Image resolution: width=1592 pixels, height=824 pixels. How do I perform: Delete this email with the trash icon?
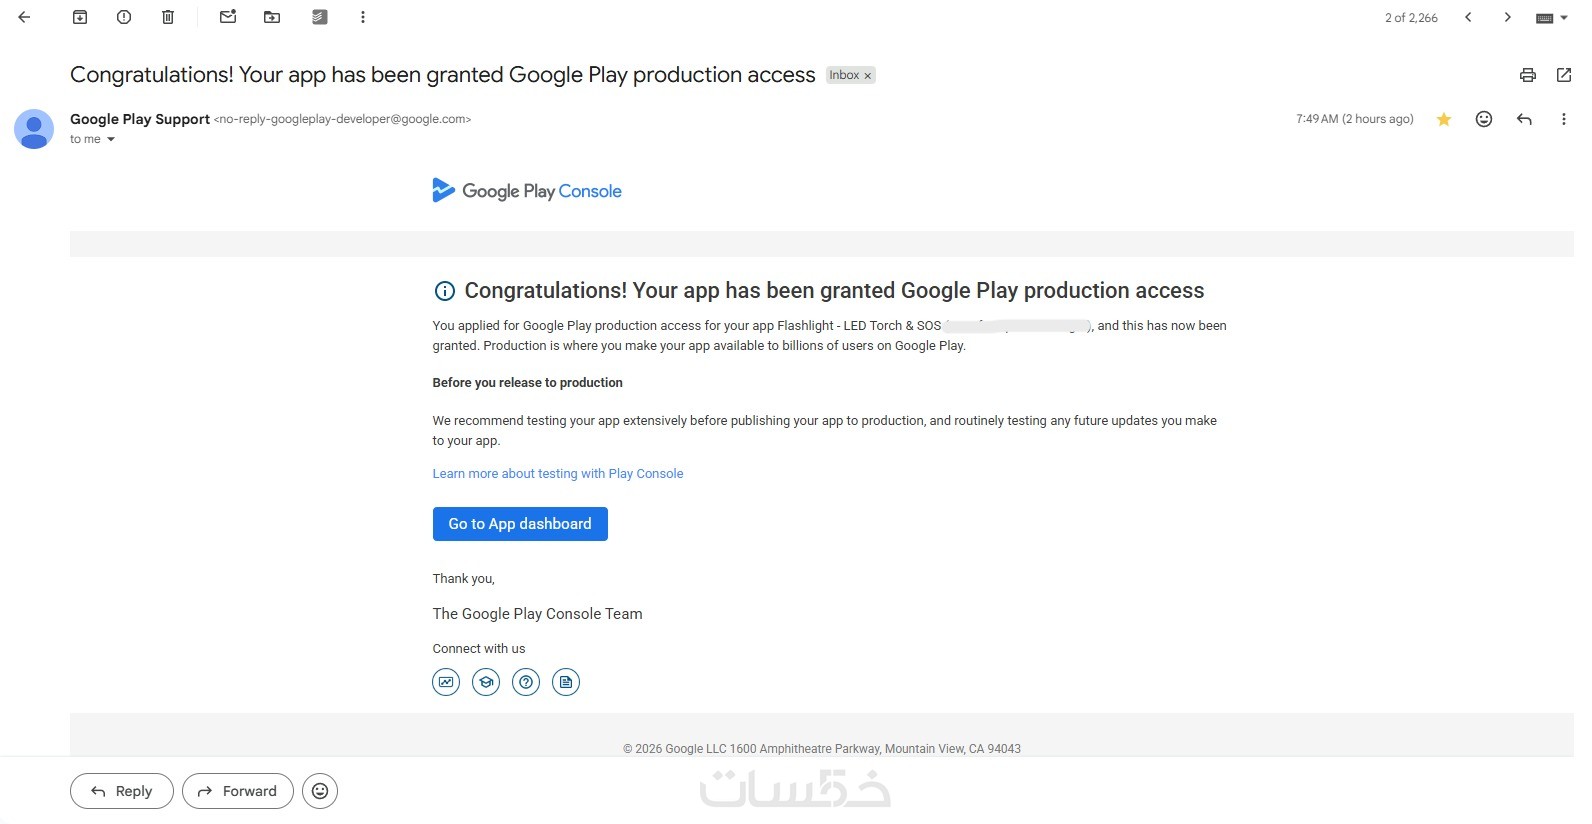click(168, 17)
